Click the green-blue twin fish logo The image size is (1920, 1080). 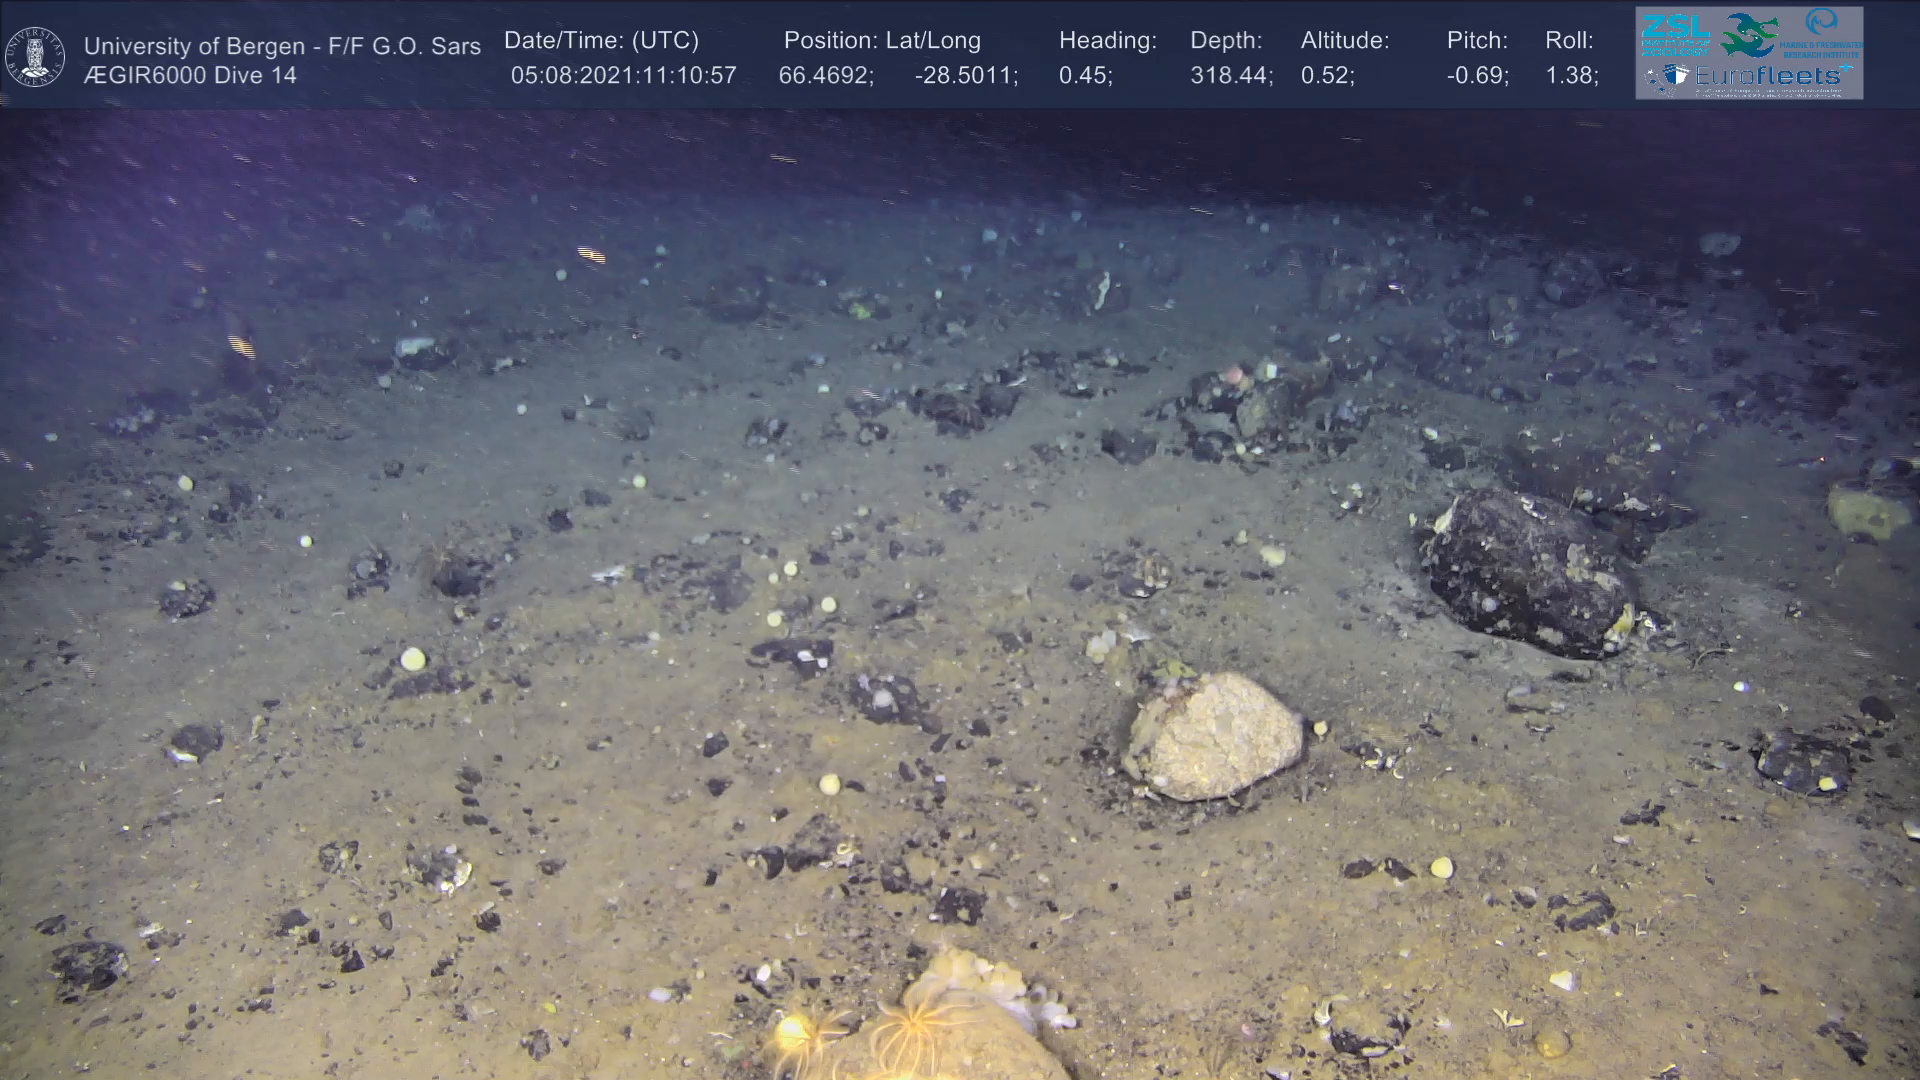(x=1750, y=35)
